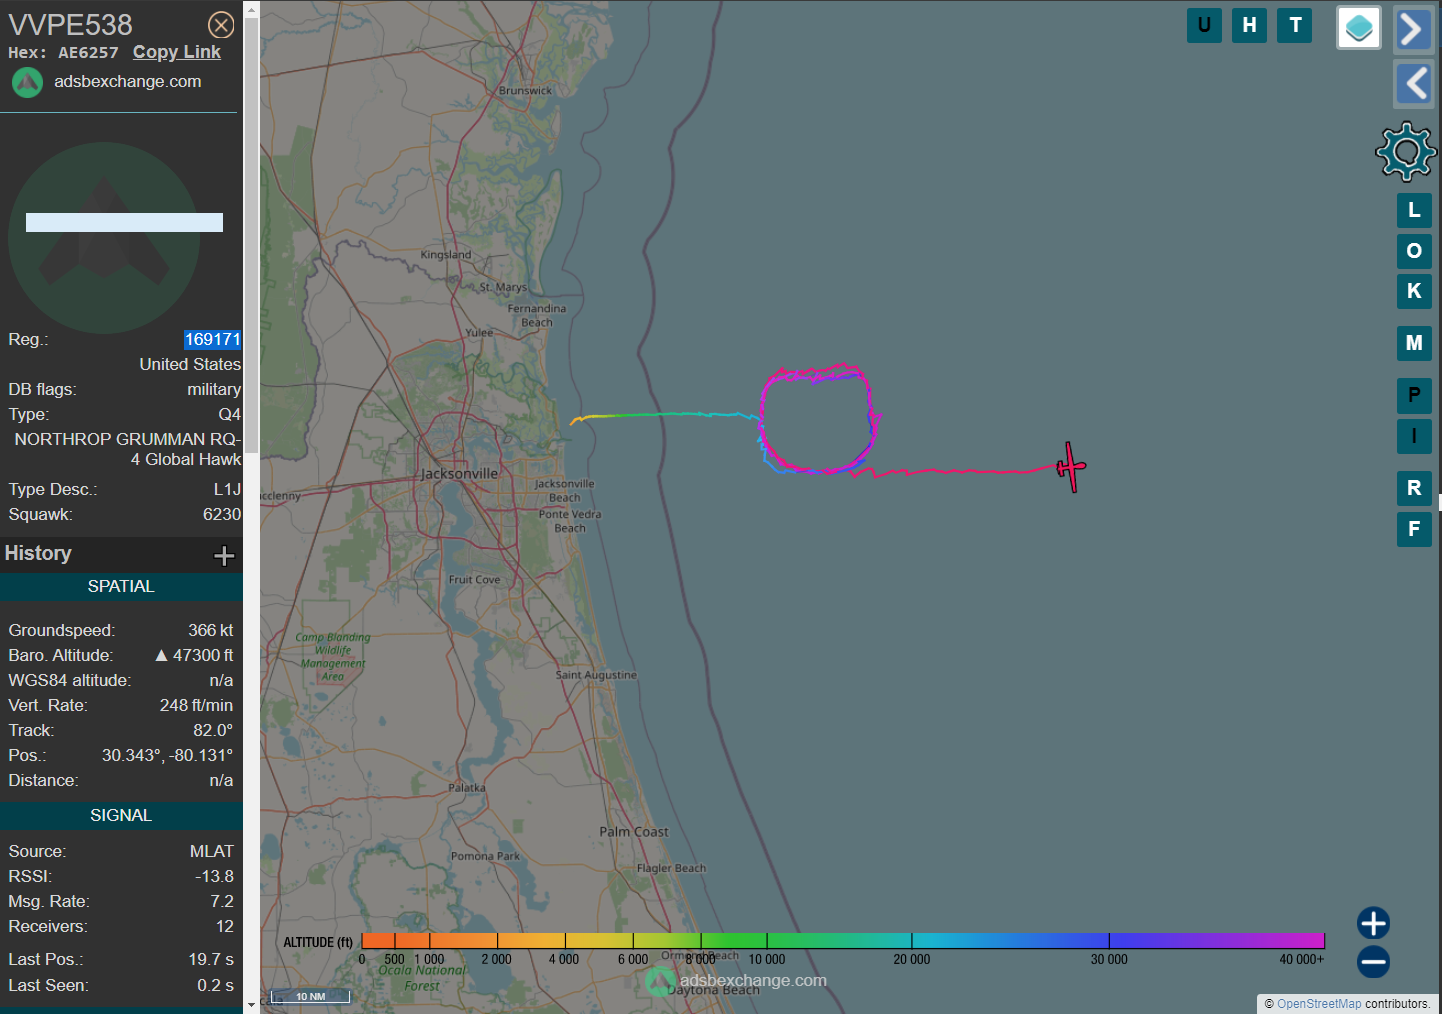This screenshot has height=1014, width=1442.
Task: Click the 10 NM scale bar
Action: 310,996
